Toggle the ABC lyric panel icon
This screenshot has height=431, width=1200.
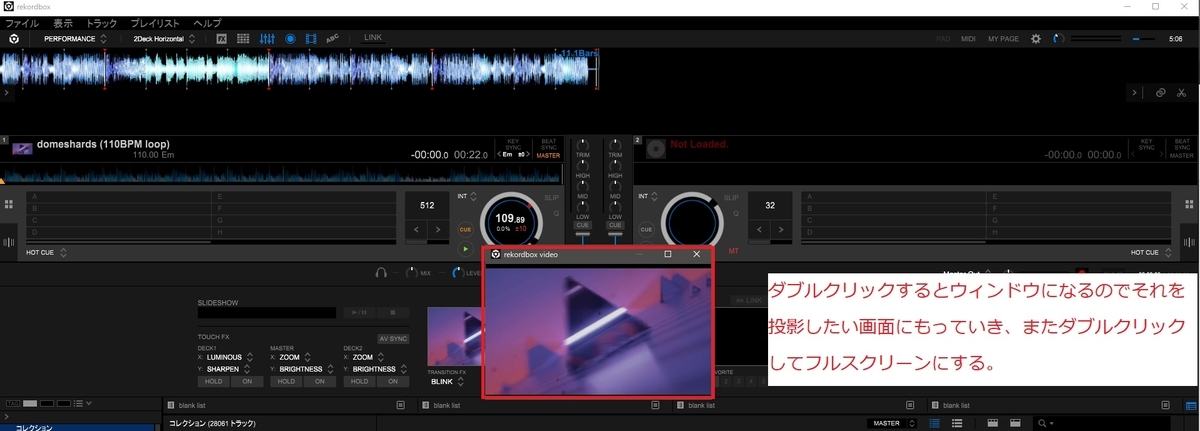(333, 39)
